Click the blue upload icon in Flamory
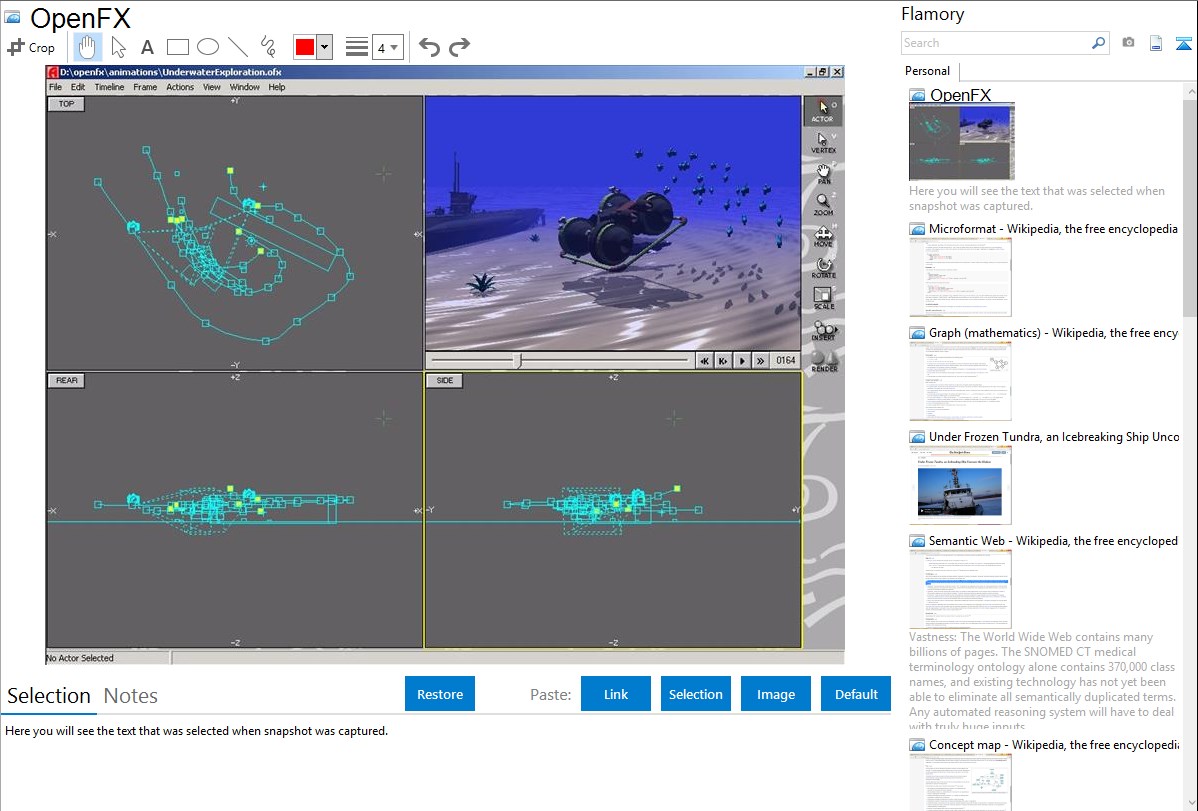The image size is (1198, 811). tap(1183, 44)
